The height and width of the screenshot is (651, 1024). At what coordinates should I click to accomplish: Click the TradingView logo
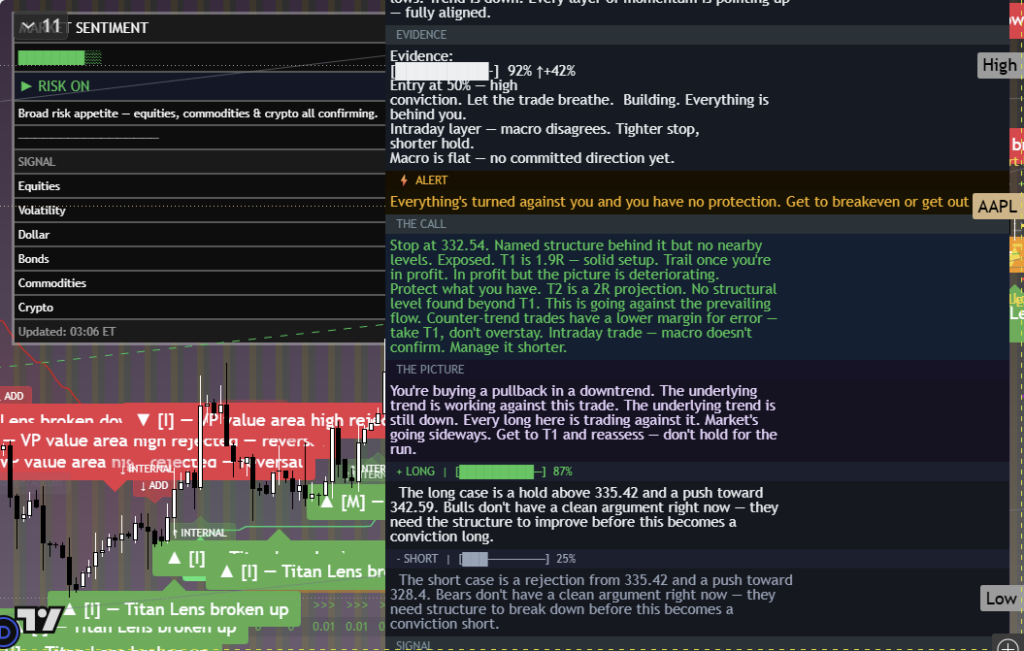(x=38, y=620)
